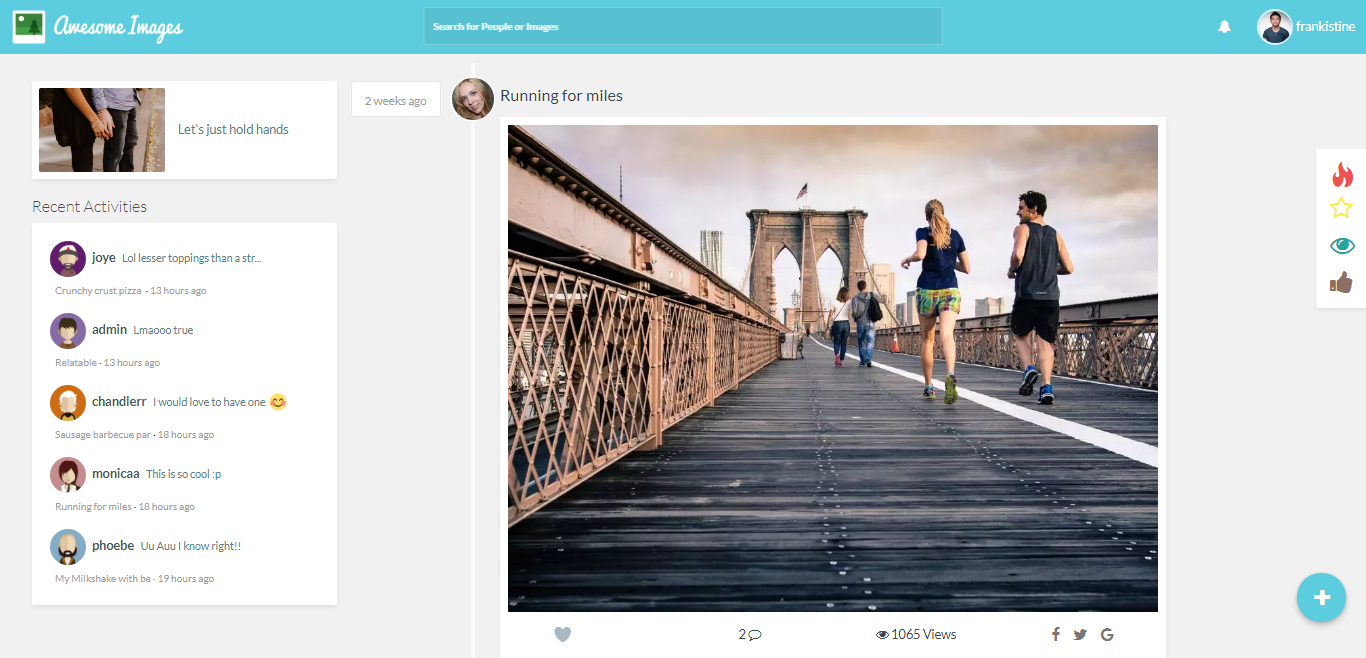This screenshot has width=1366, height=658.
Task: Click phoebe's avatar in Recent Activities
Action: 68,547
